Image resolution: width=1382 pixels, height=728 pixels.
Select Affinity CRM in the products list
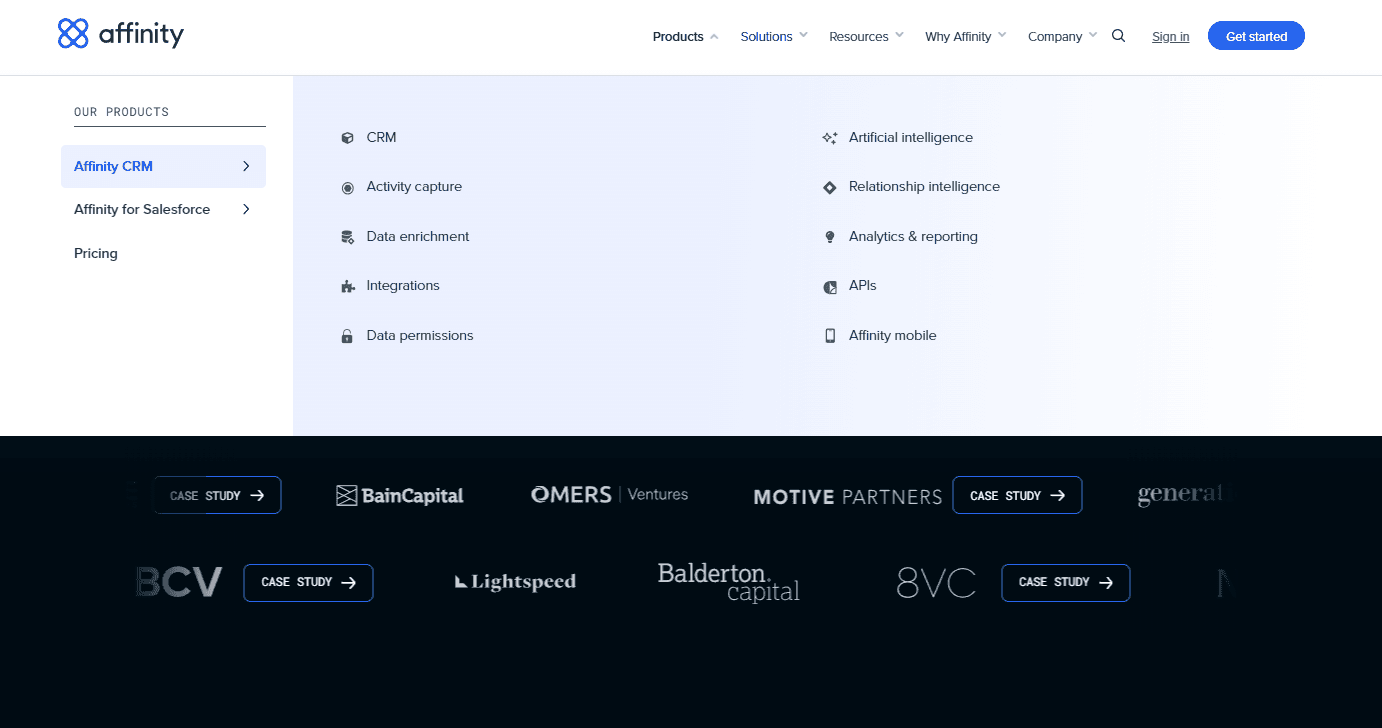pyautogui.click(x=163, y=166)
